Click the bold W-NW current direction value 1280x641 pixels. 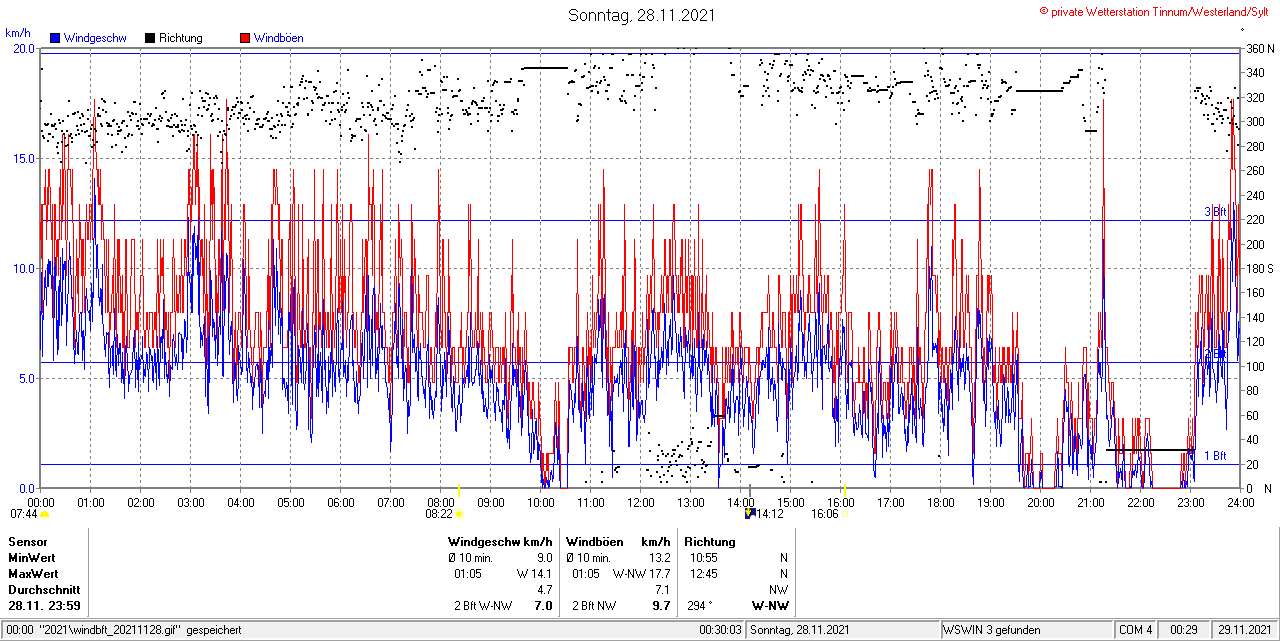tap(770, 606)
